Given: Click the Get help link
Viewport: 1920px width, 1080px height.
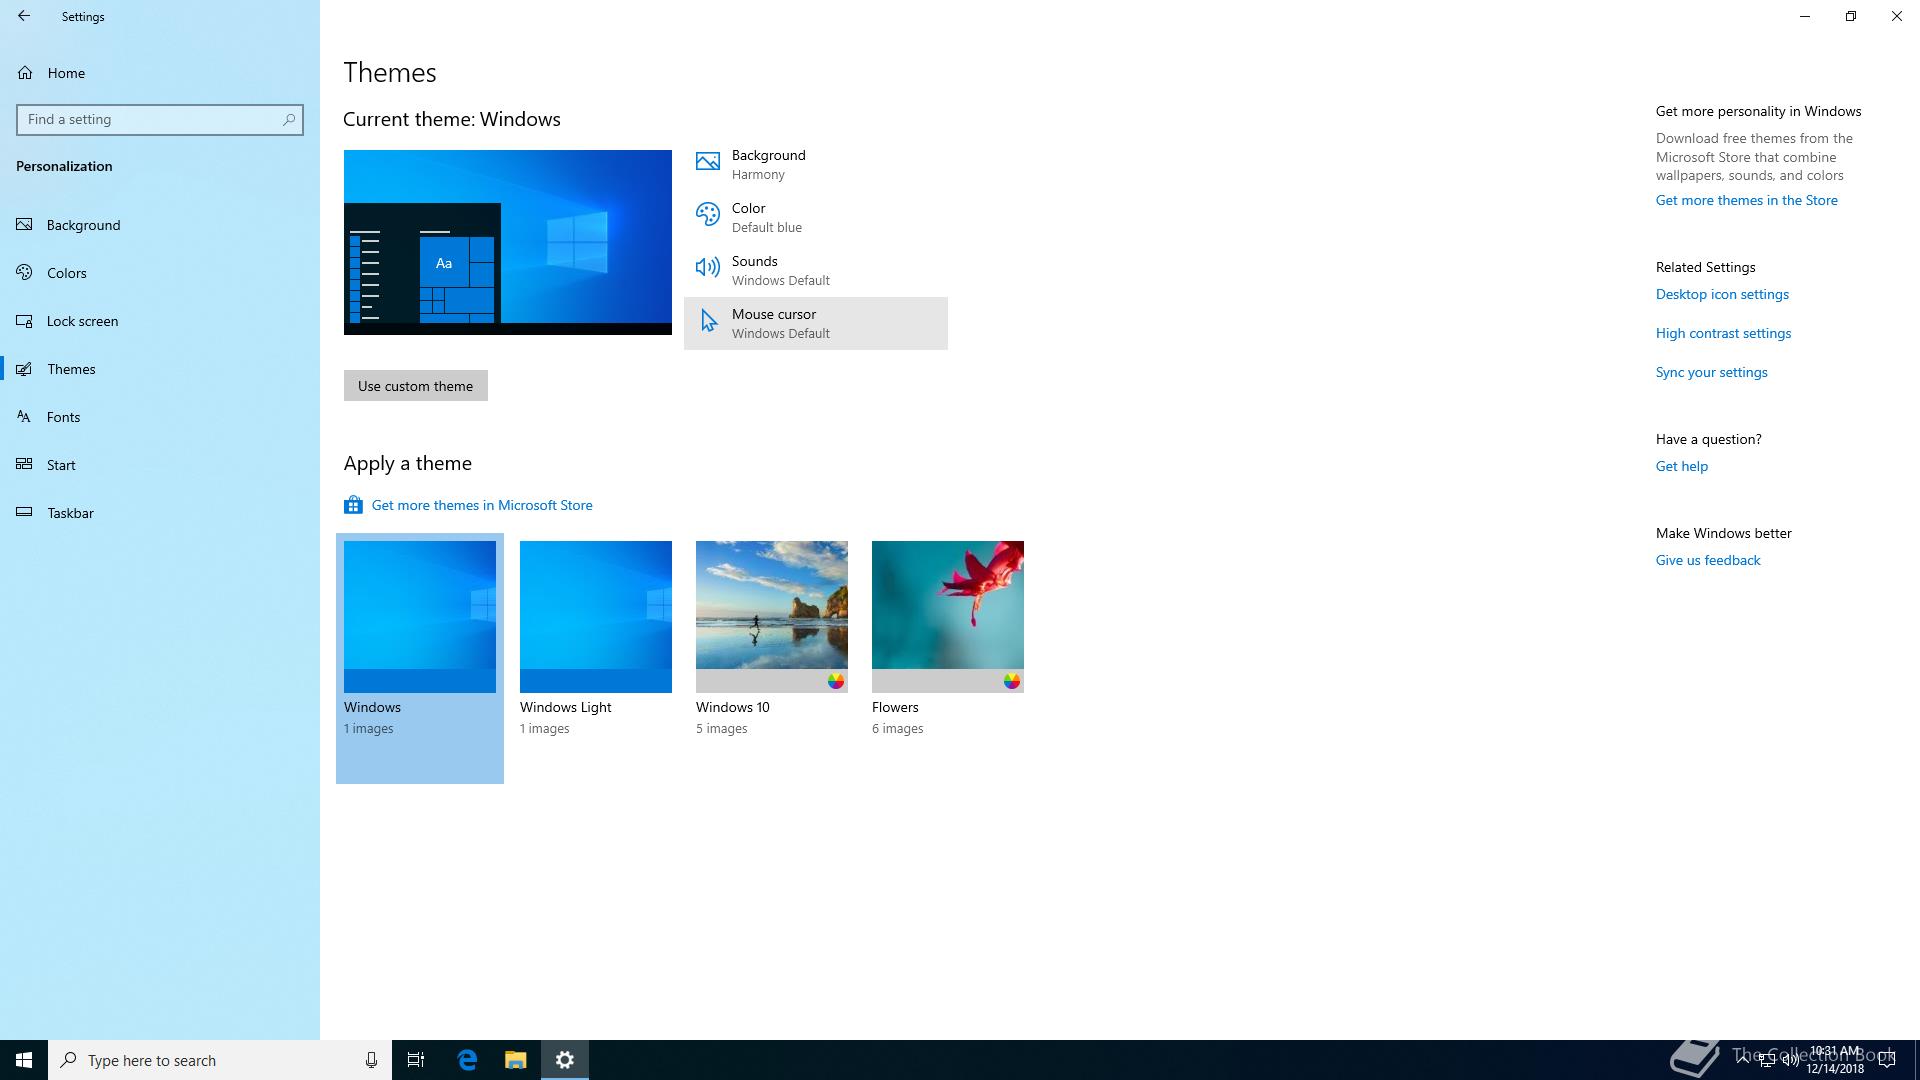Looking at the screenshot, I should point(1682,466).
